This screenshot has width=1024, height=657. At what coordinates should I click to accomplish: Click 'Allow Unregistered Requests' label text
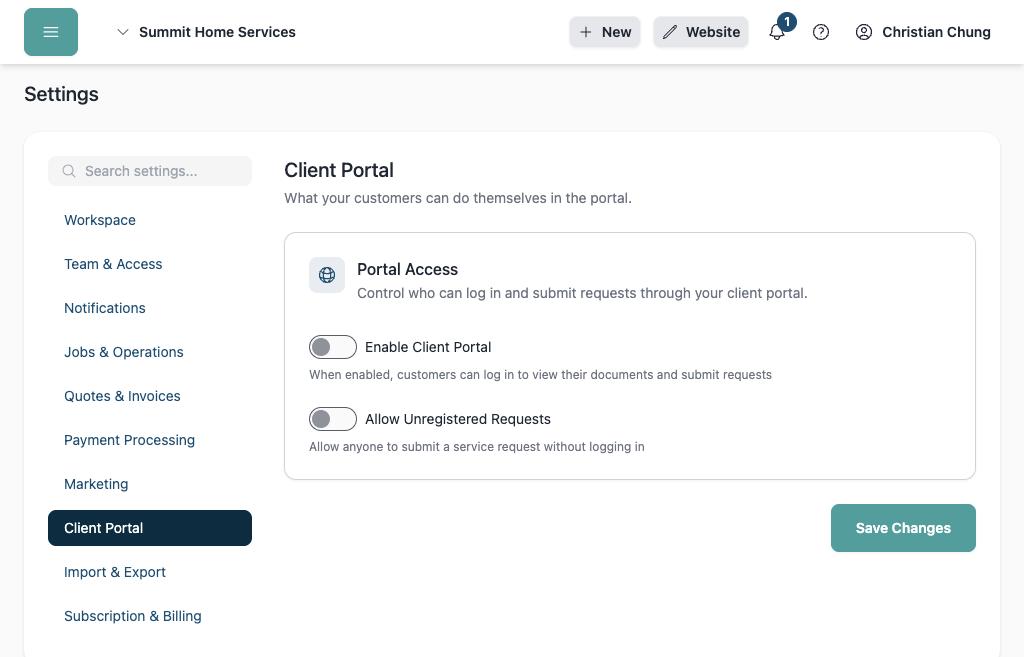(458, 419)
